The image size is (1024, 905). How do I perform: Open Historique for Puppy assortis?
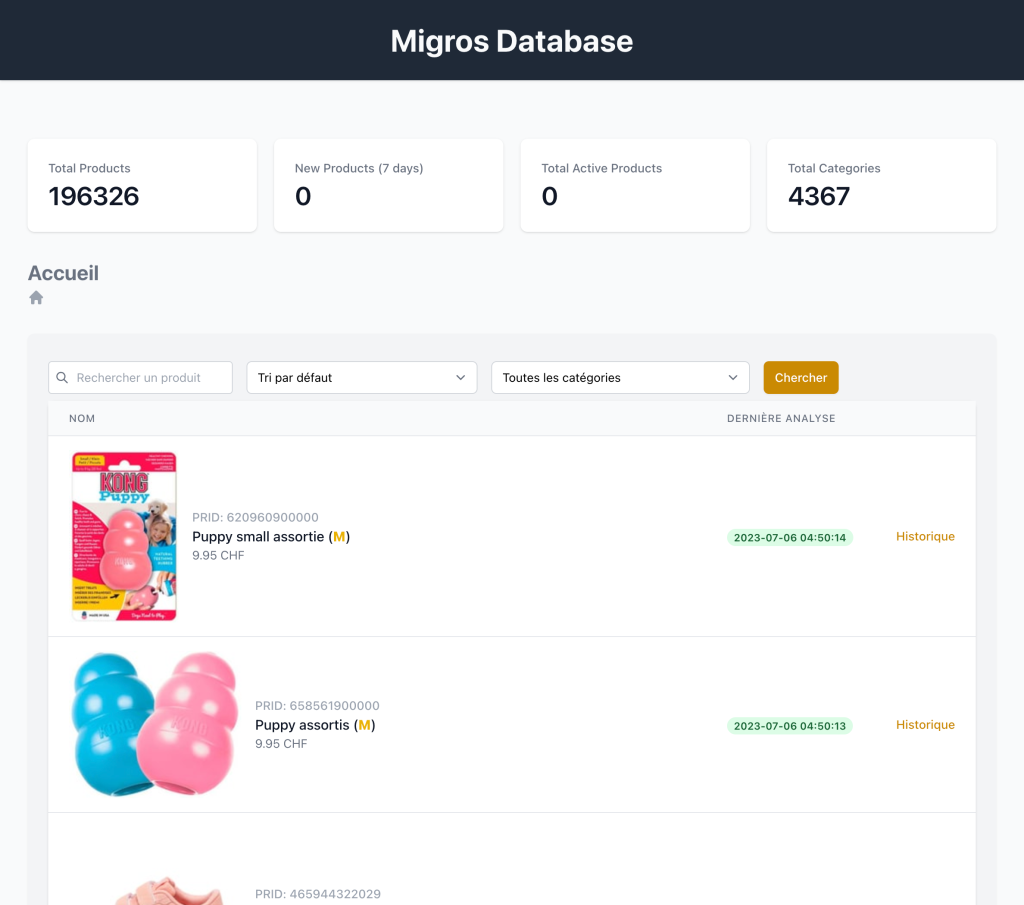(925, 725)
